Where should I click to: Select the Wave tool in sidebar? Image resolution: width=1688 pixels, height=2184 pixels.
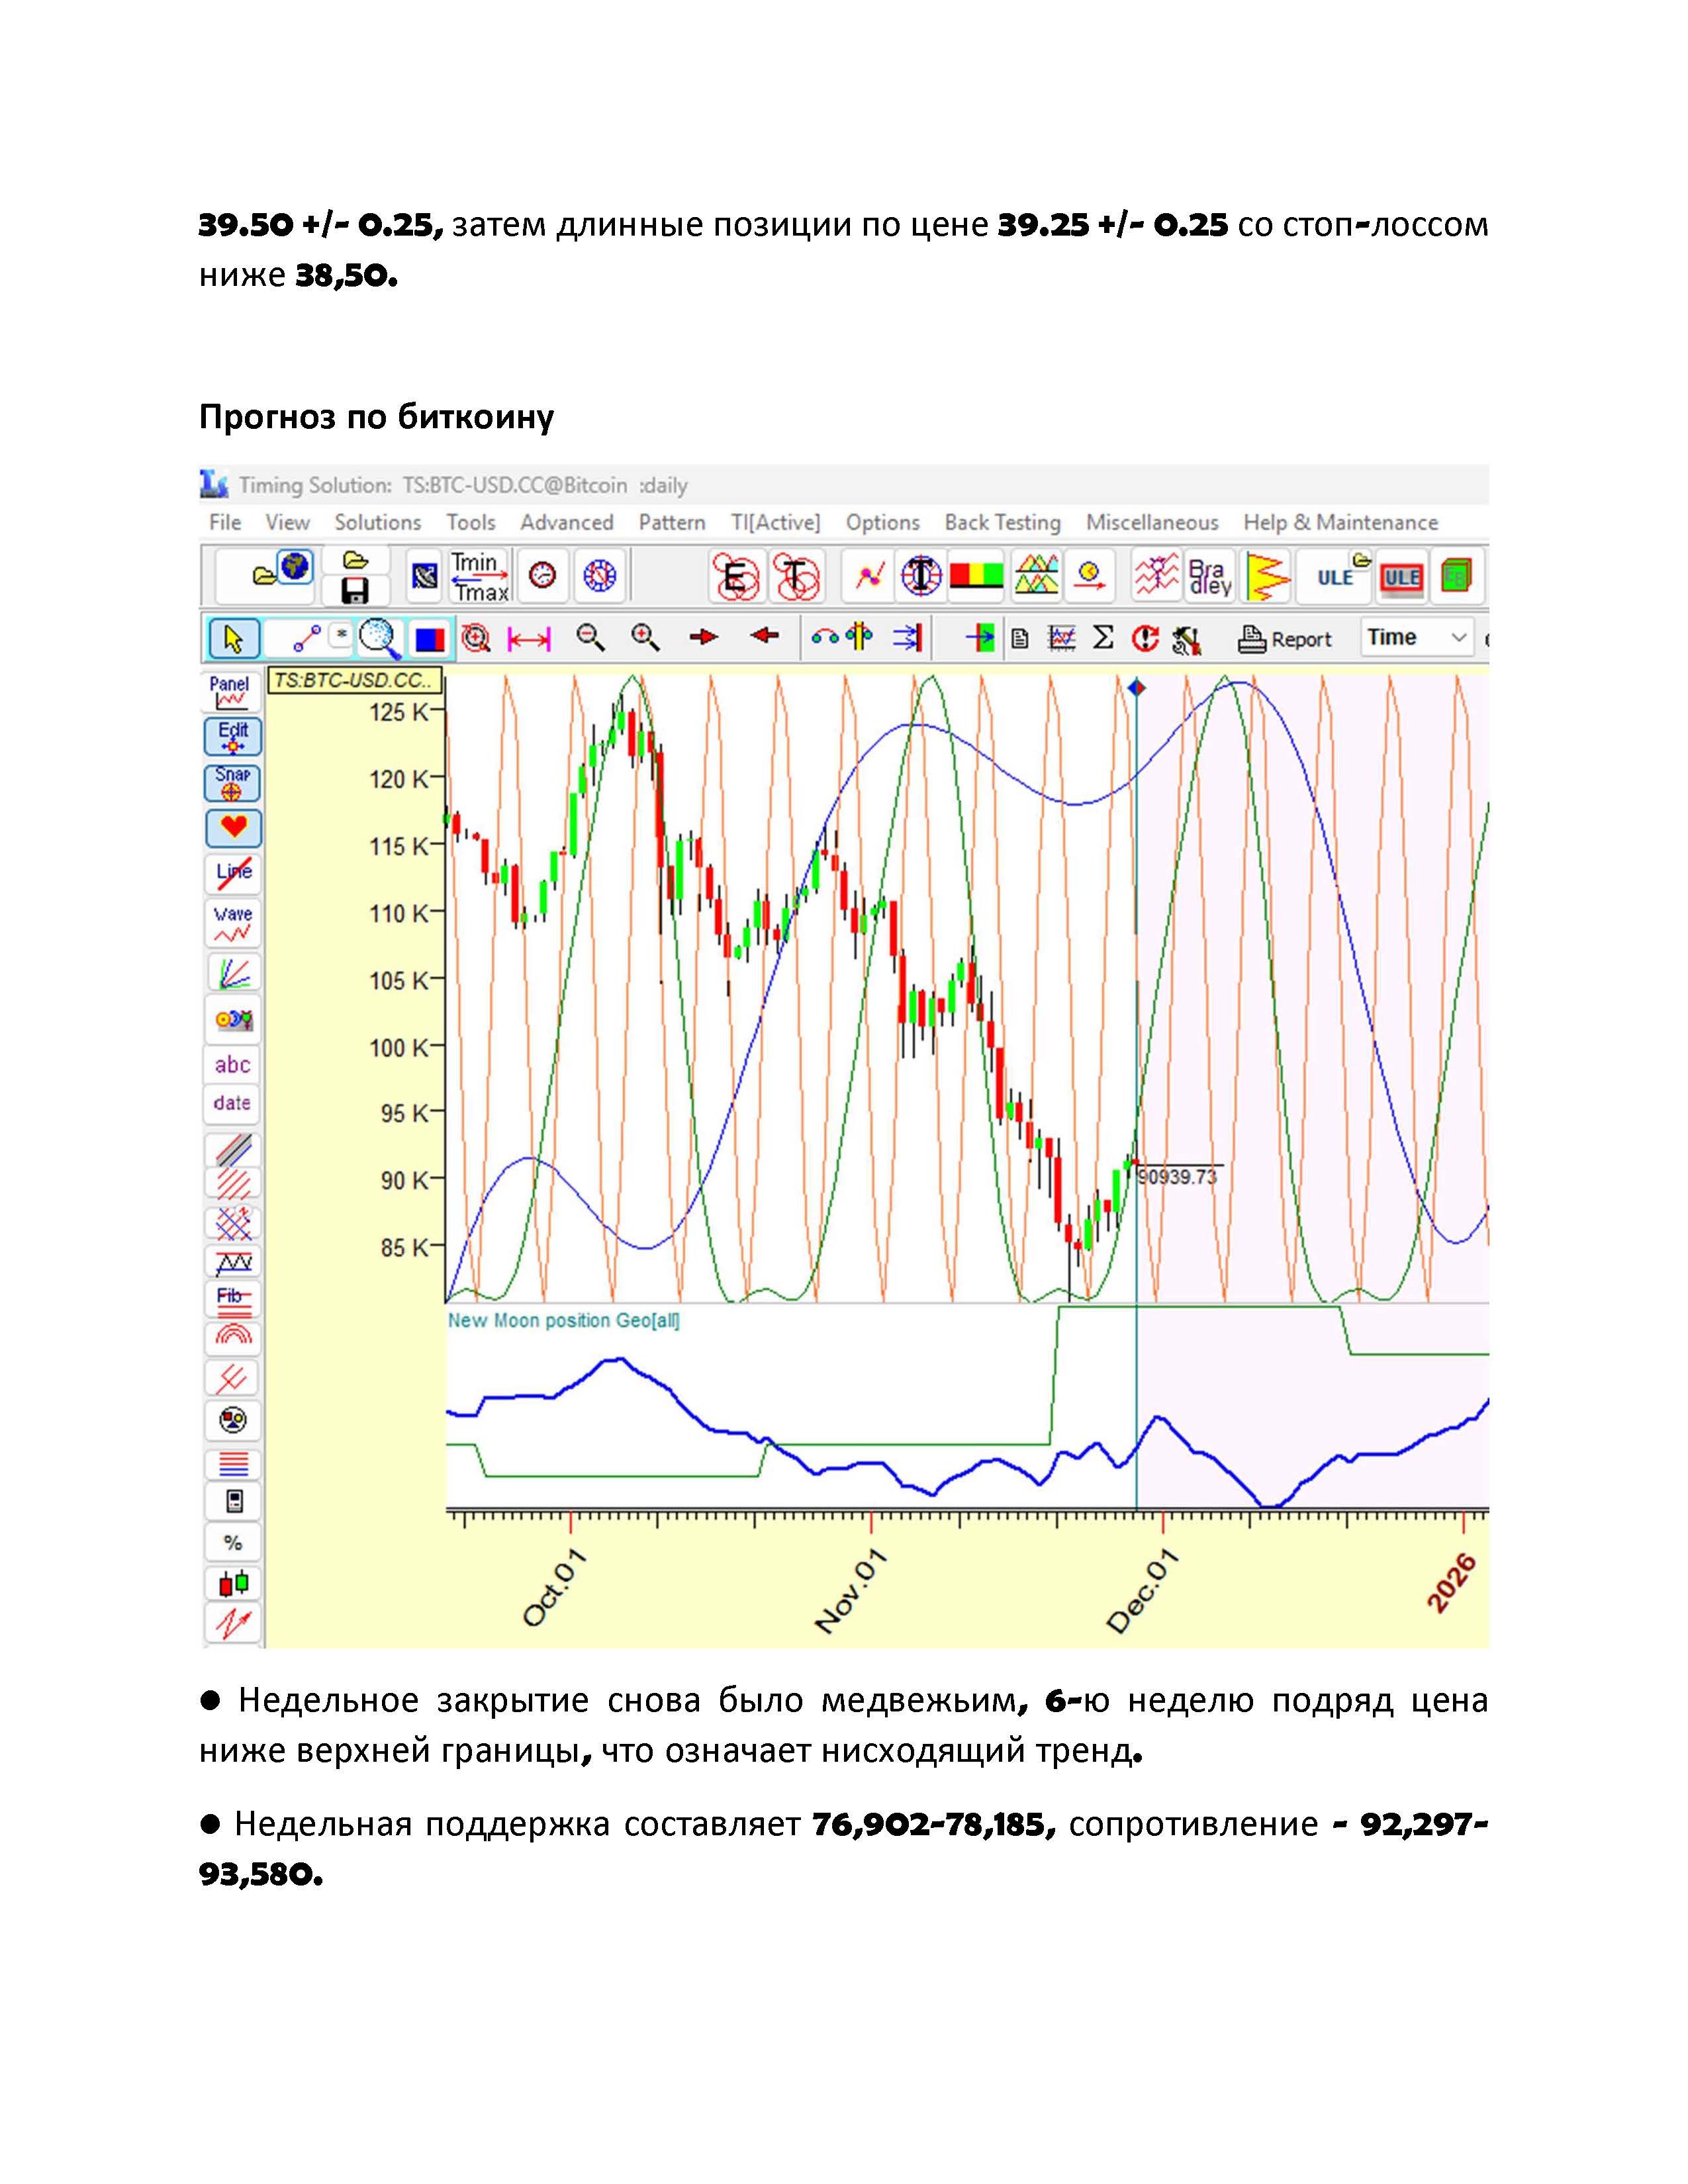click(232, 924)
